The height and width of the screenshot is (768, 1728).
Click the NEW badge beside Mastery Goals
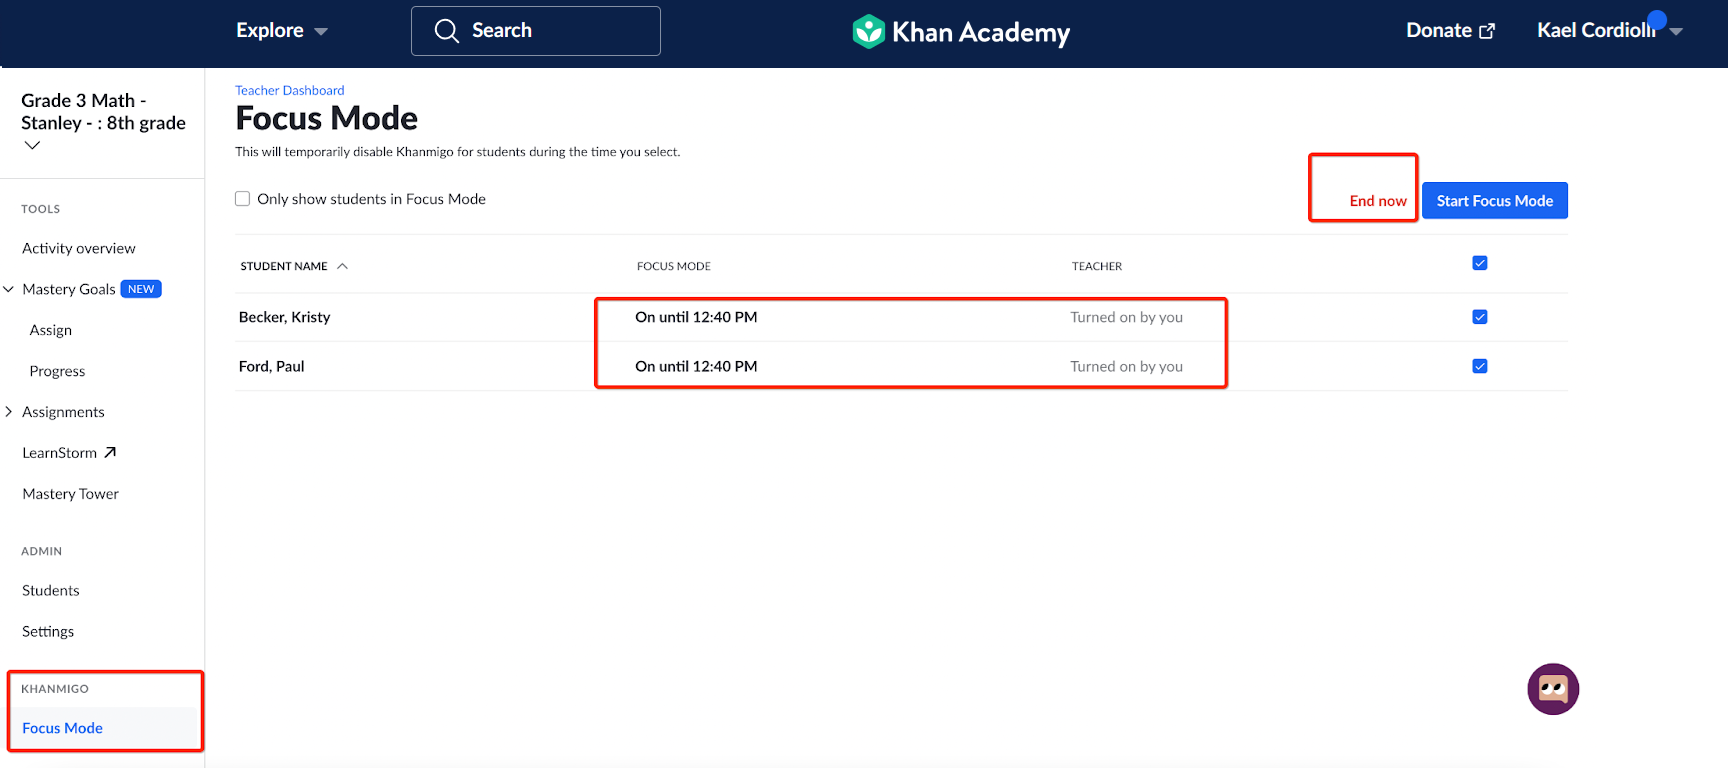tap(141, 289)
